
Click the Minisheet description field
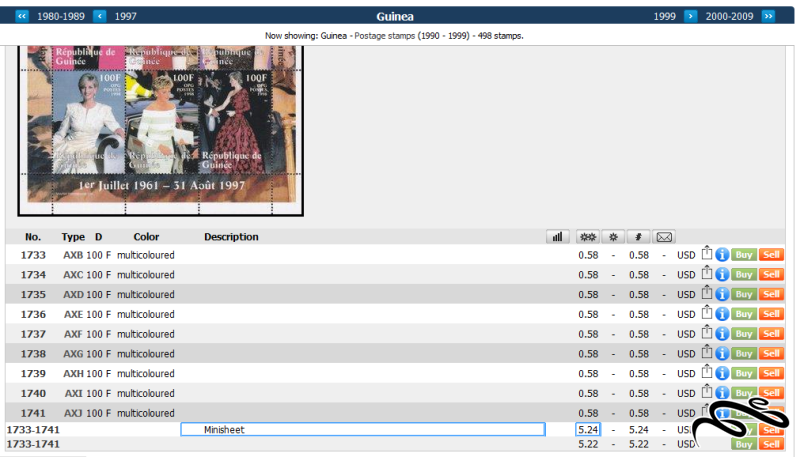click(x=363, y=429)
